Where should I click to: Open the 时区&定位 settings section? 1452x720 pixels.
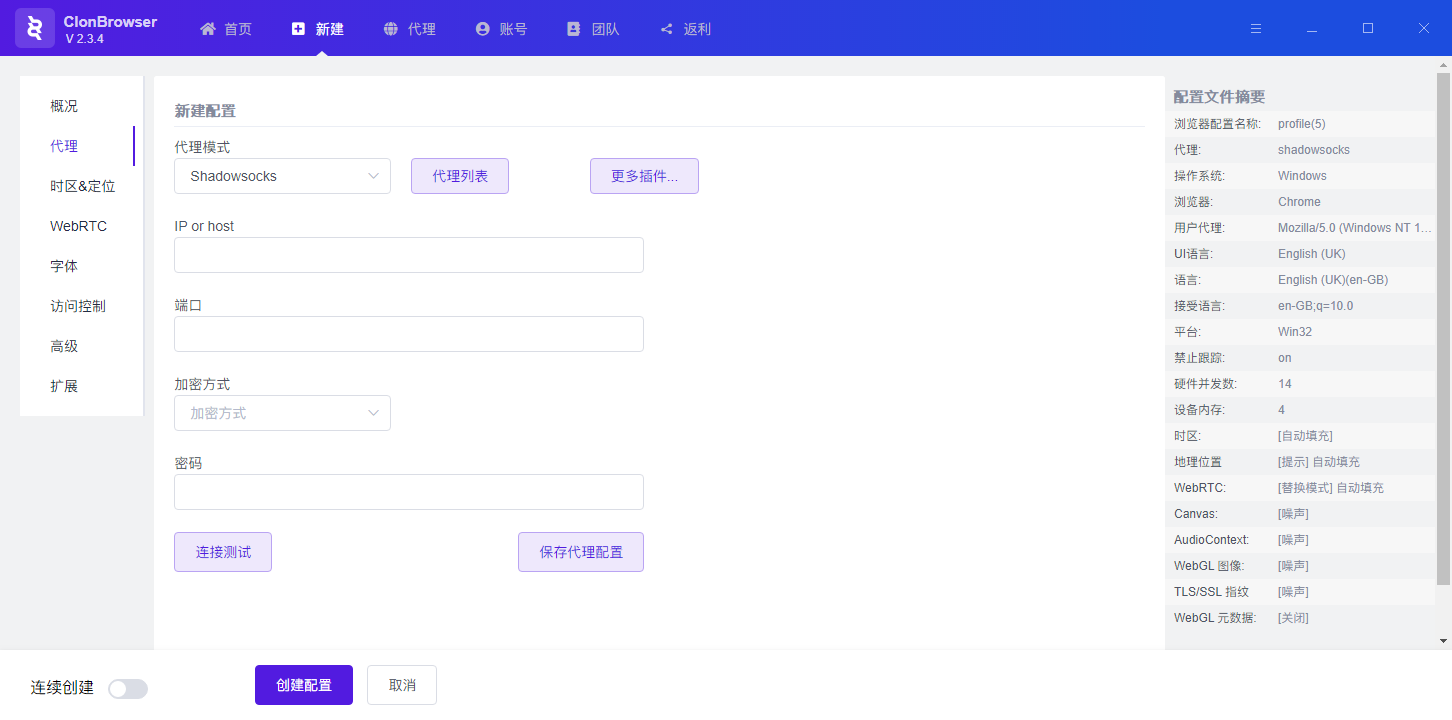coord(81,185)
